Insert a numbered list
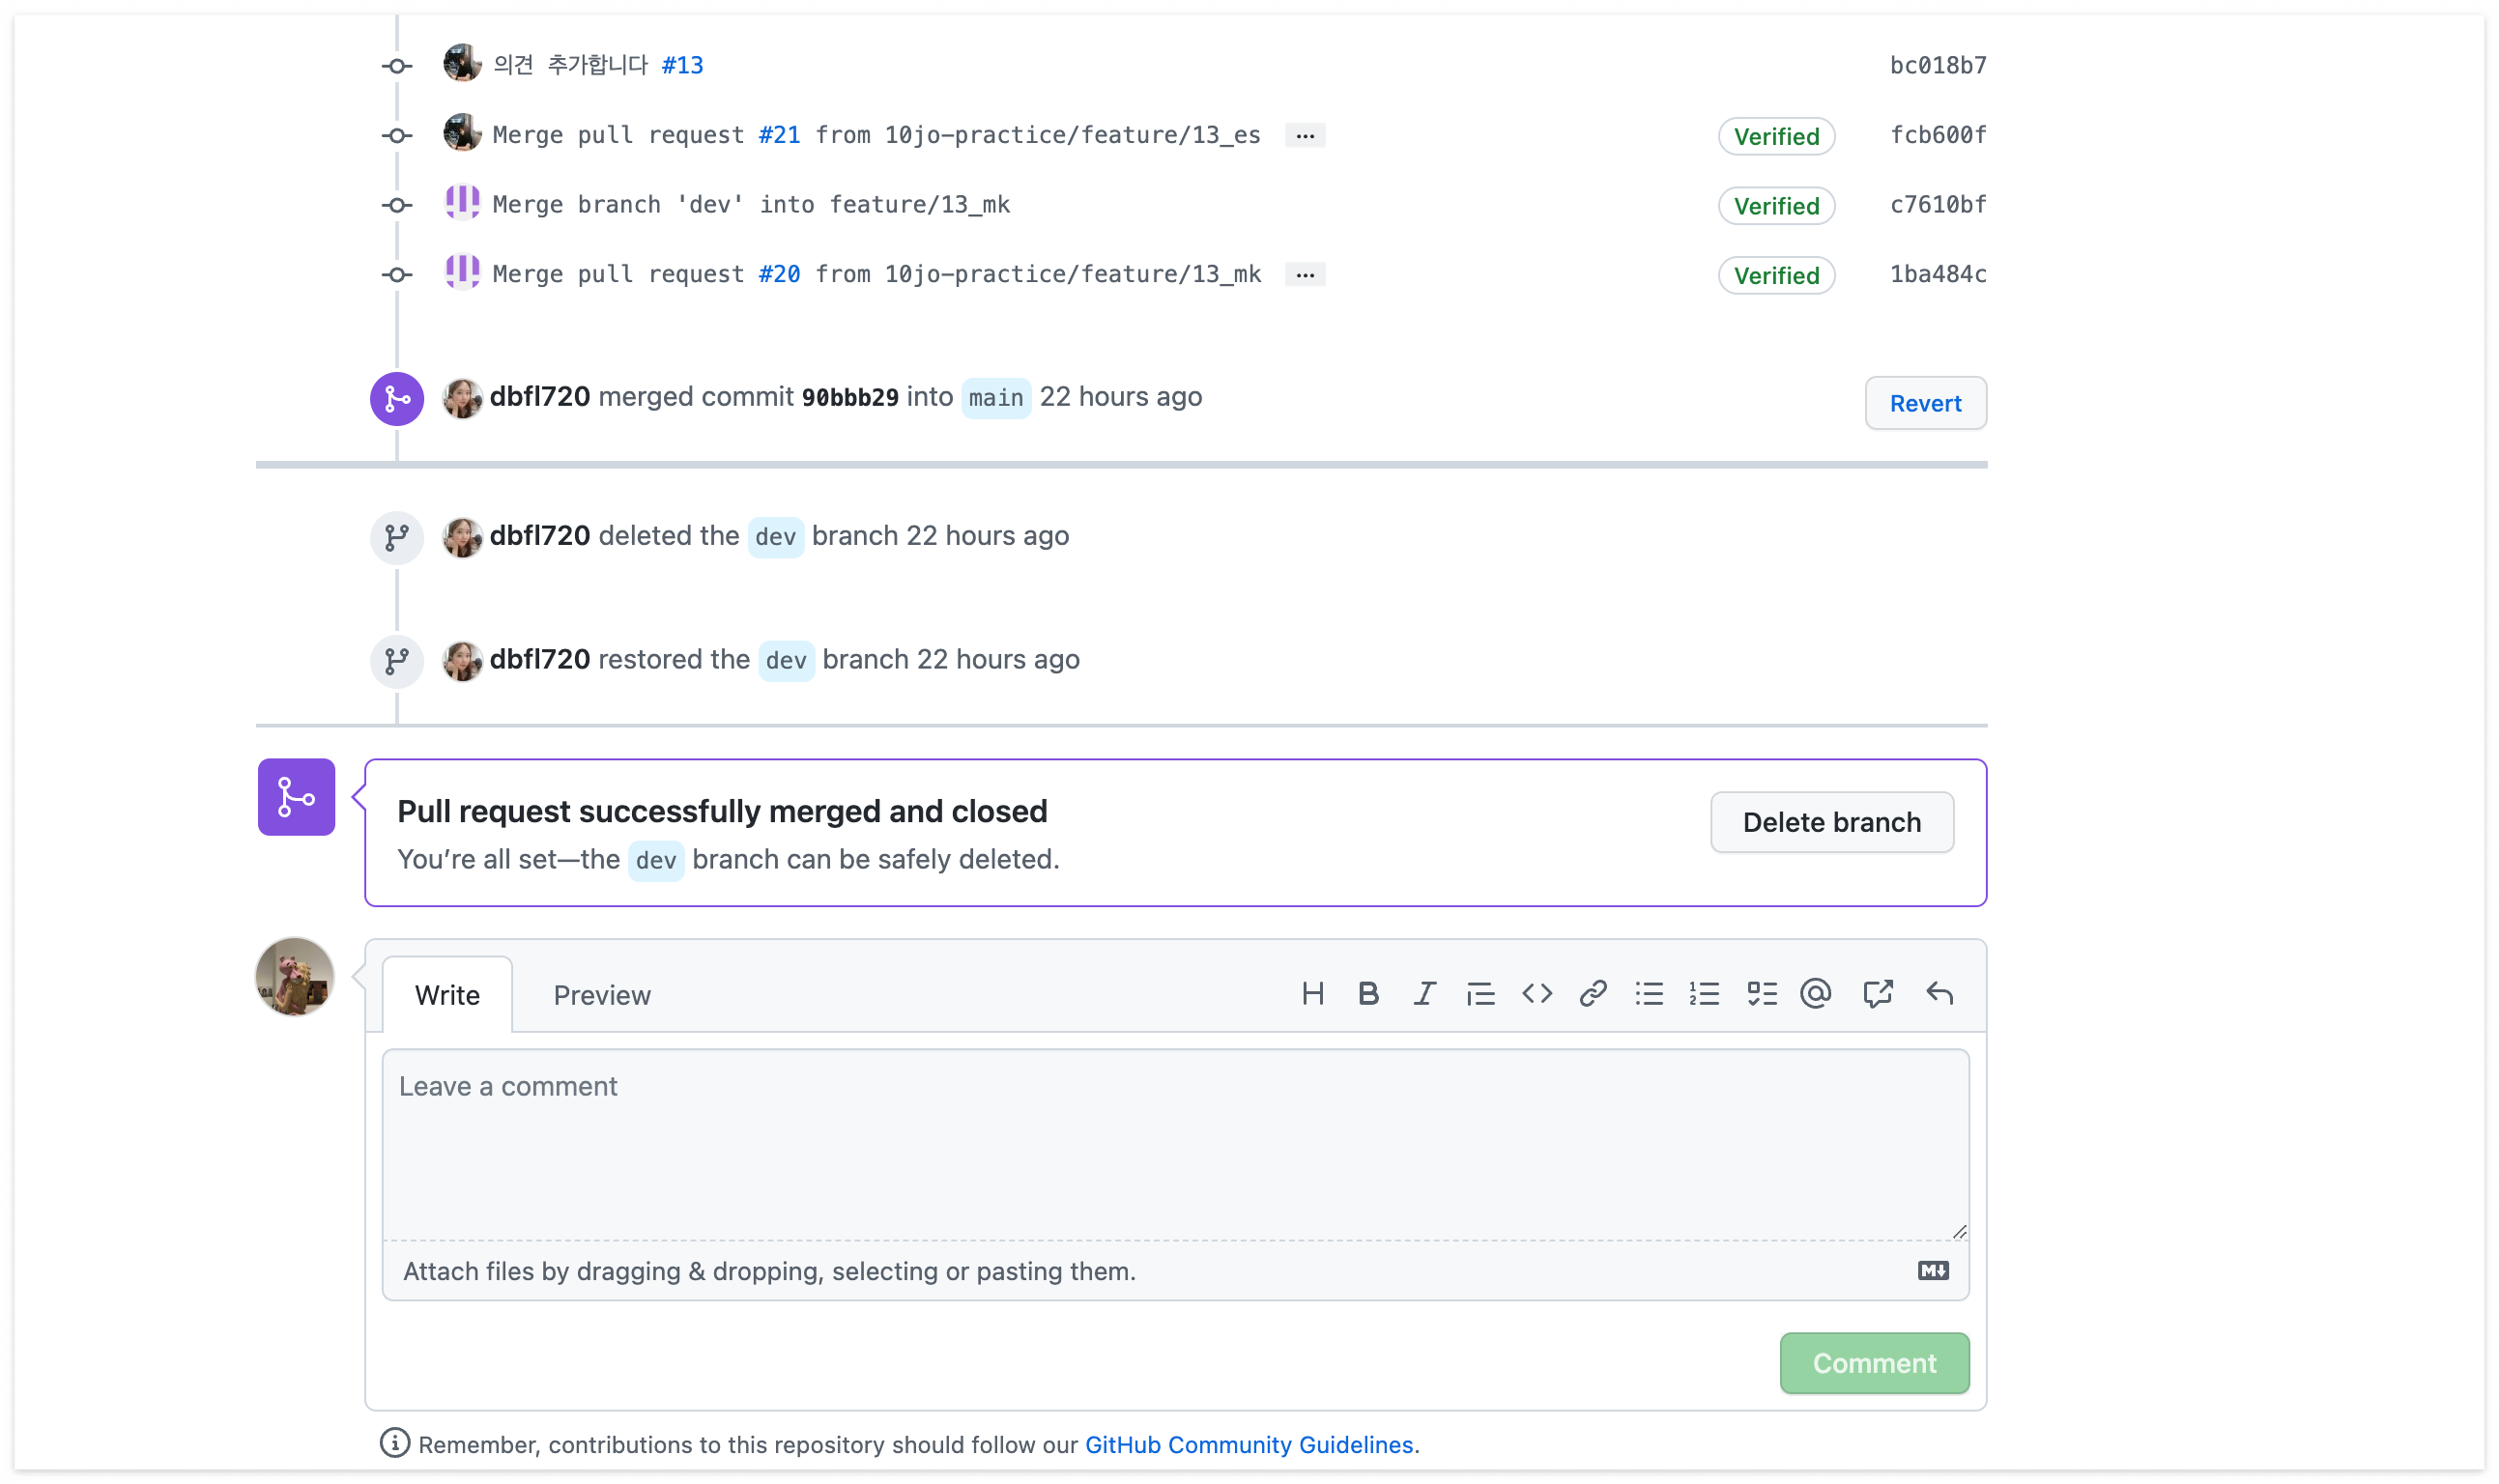 1704,994
